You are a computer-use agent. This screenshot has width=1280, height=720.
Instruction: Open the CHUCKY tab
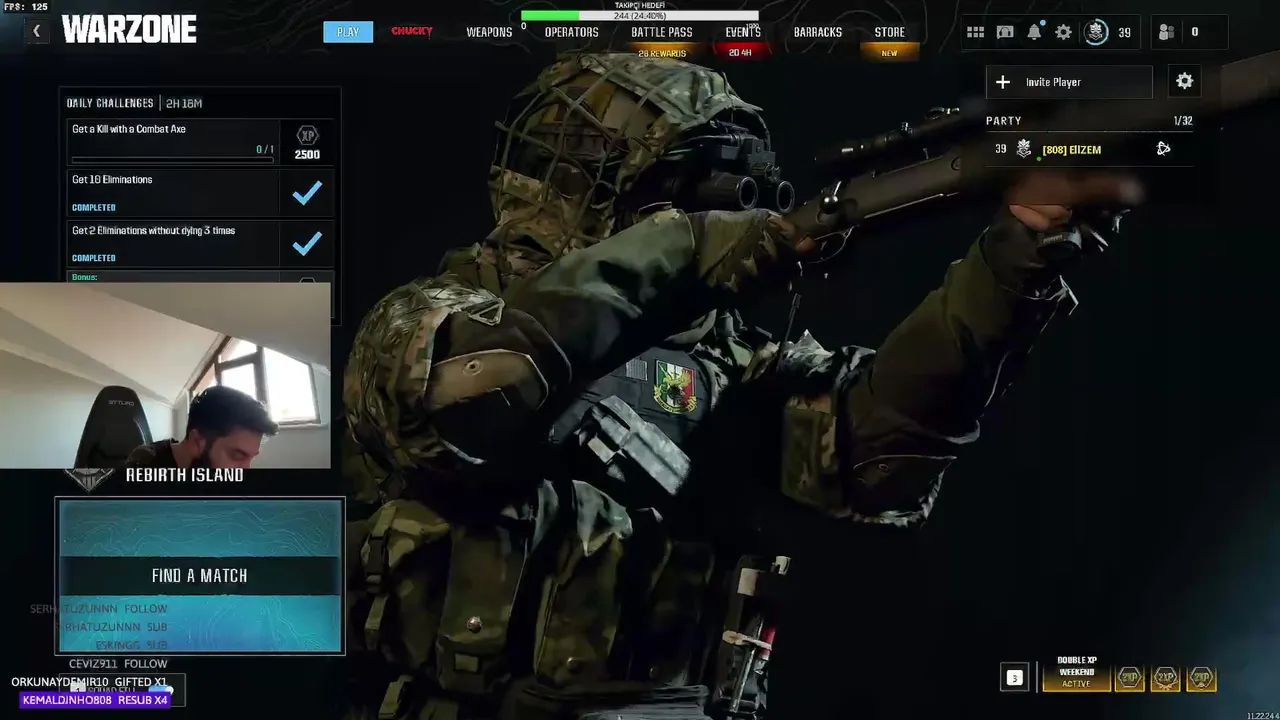tap(412, 32)
